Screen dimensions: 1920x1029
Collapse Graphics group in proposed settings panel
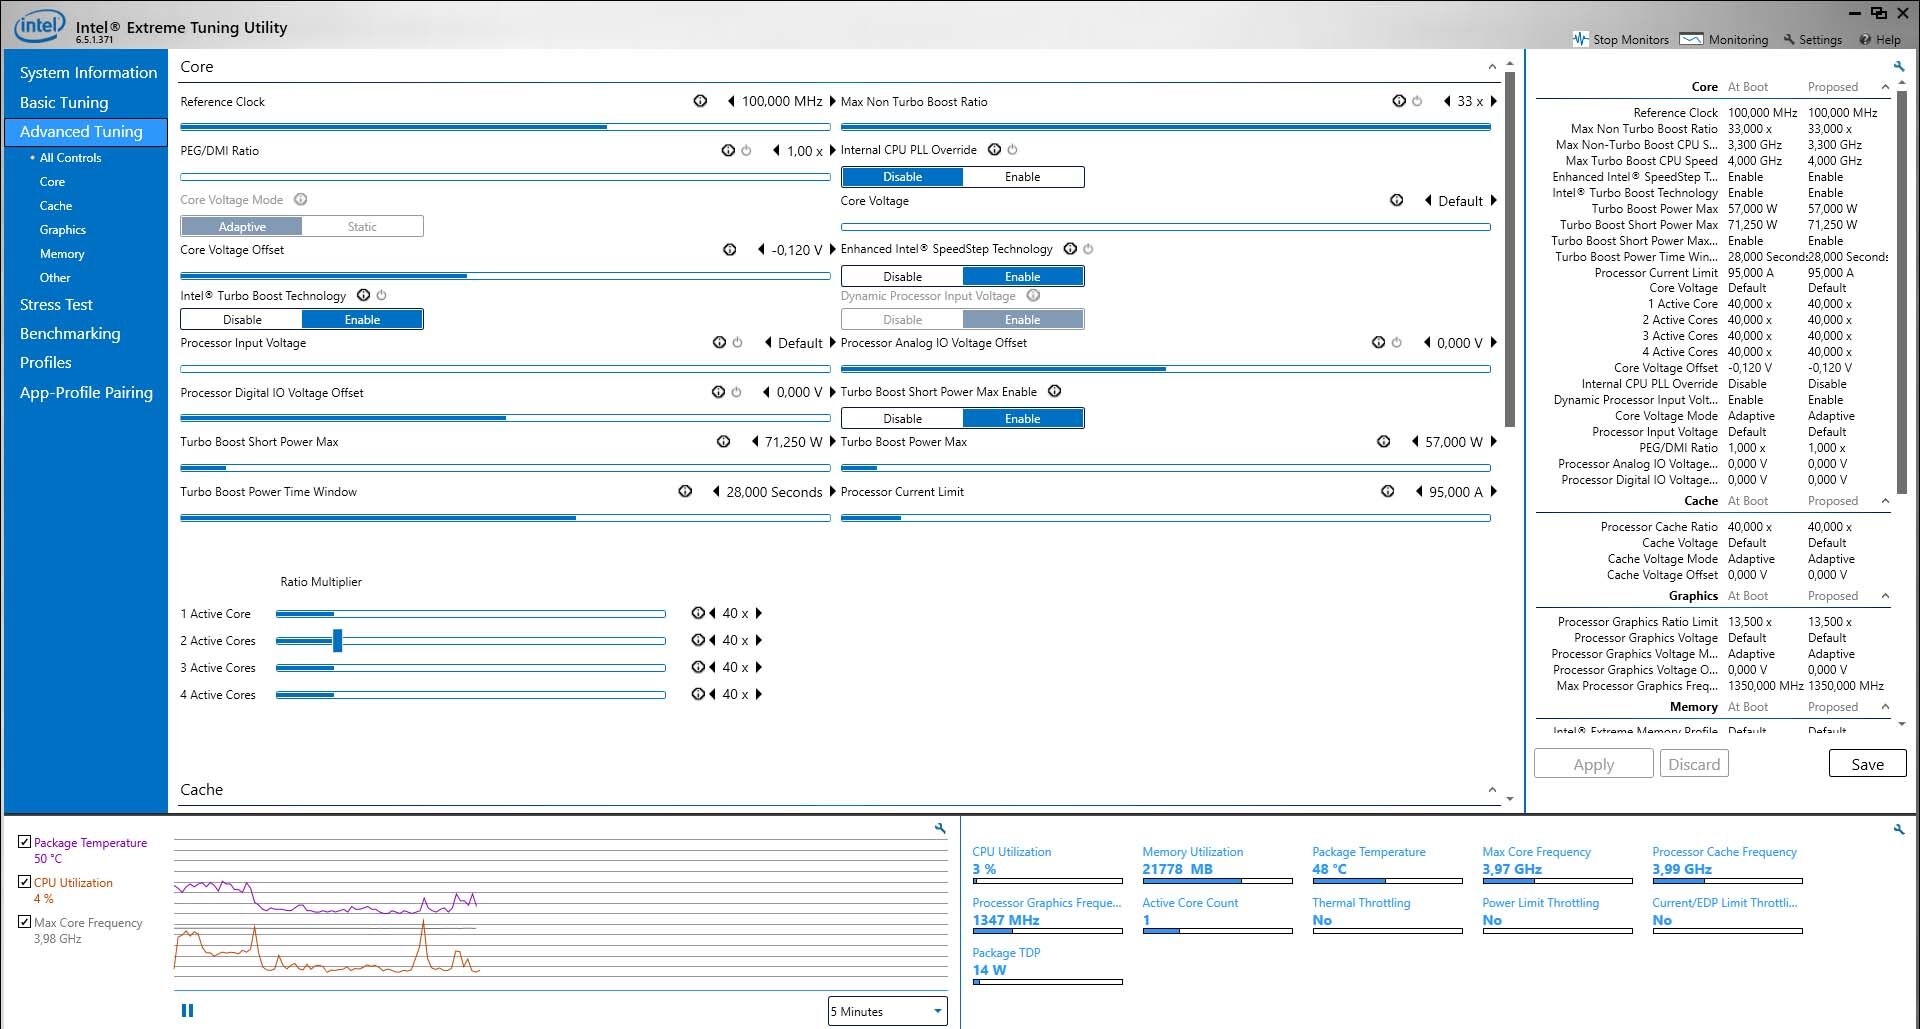tap(1885, 596)
